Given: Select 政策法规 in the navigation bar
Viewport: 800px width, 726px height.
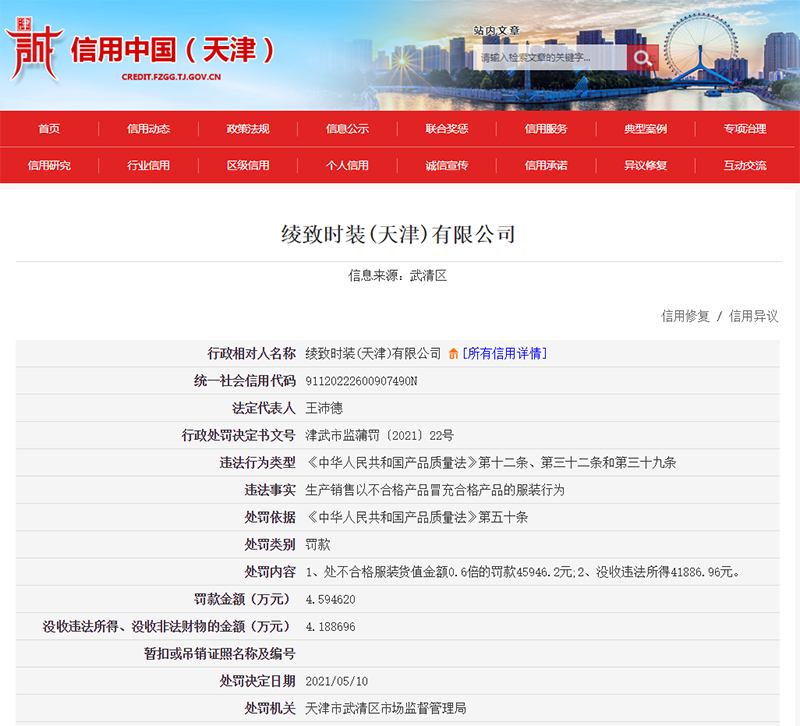Looking at the screenshot, I should 248,129.
